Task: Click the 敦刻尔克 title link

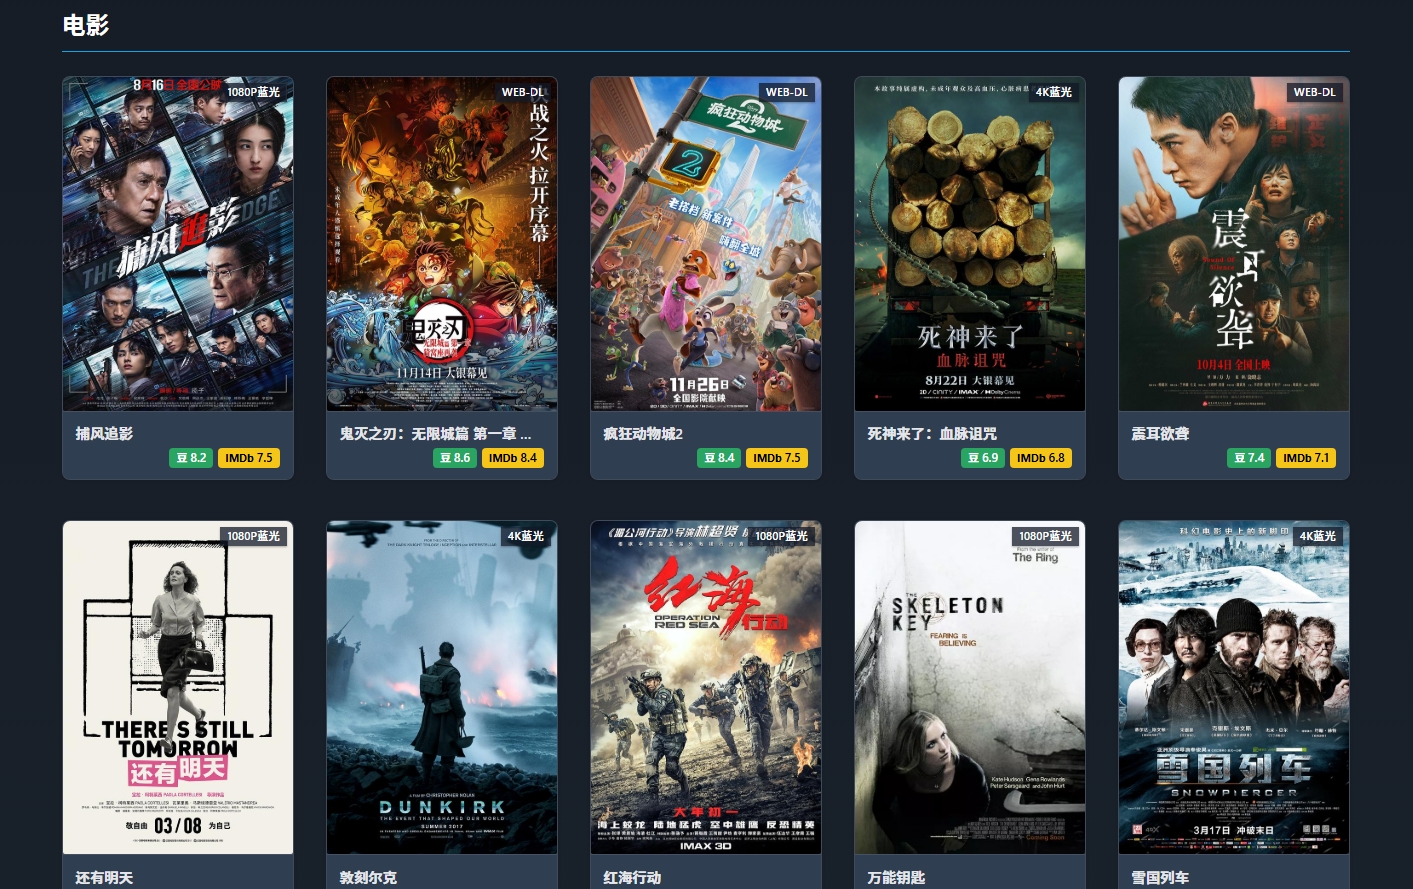Action: (x=368, y=878)
